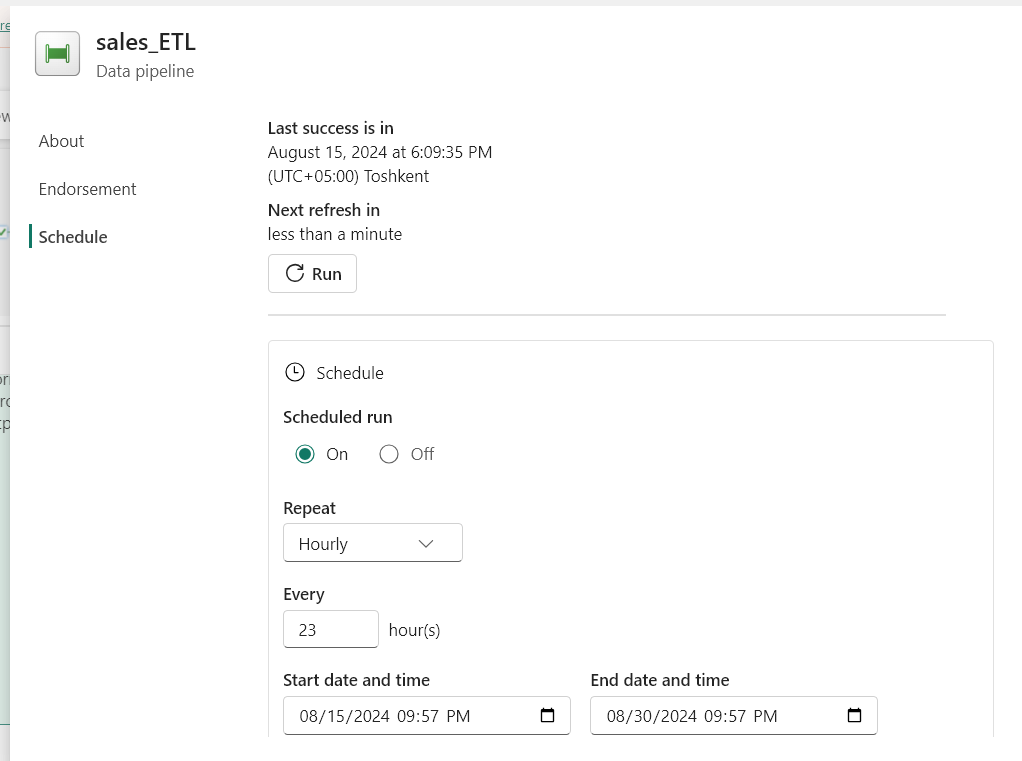
Task: Click the hour interval field showing 23
Action: (330, 629)
